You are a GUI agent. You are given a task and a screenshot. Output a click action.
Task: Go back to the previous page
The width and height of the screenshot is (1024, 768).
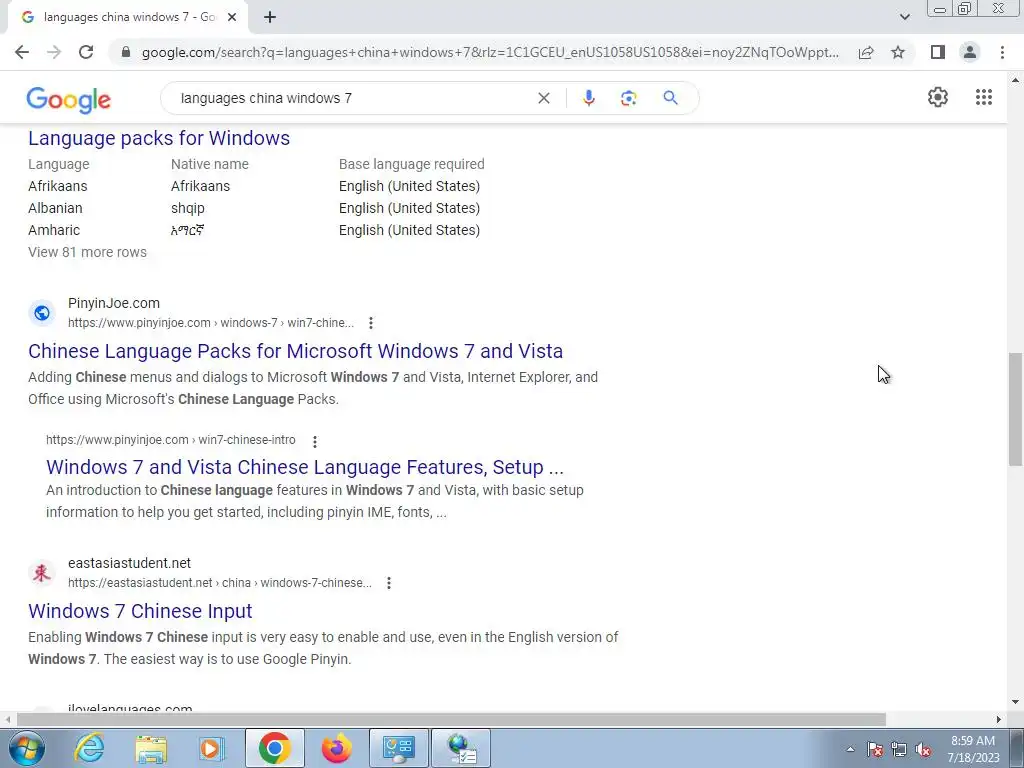pyautogui.click(x=22, y=52)
